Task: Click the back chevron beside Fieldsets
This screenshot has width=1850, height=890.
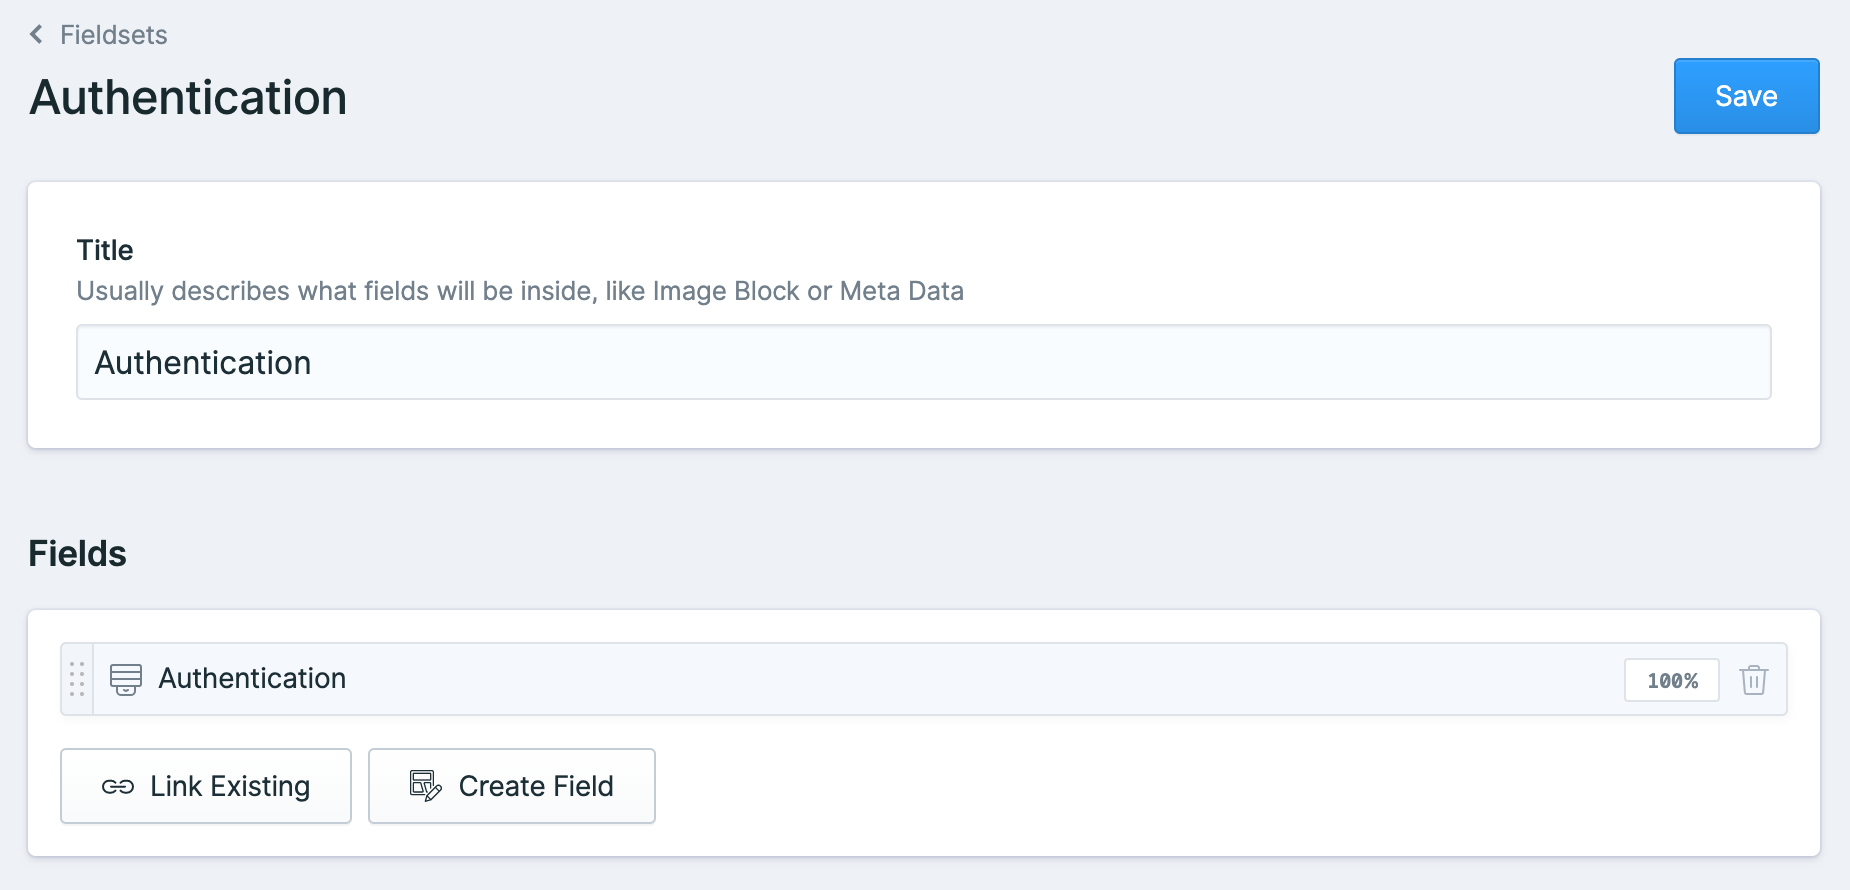Action: point(36,35)
